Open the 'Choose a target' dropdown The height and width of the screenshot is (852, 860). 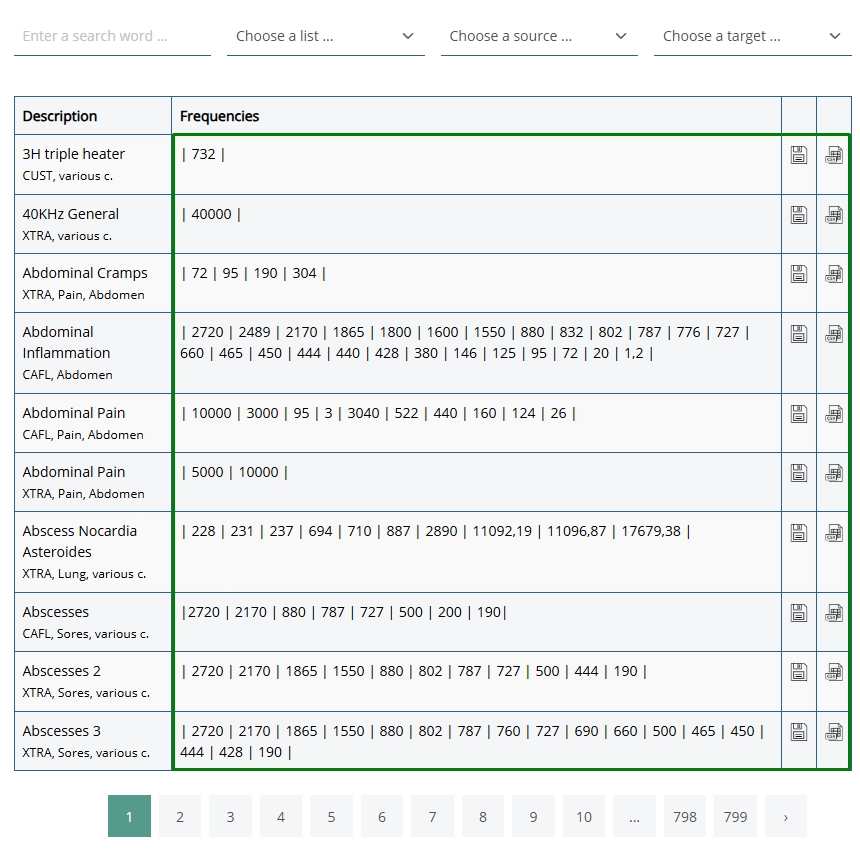[x=752, y=36]
